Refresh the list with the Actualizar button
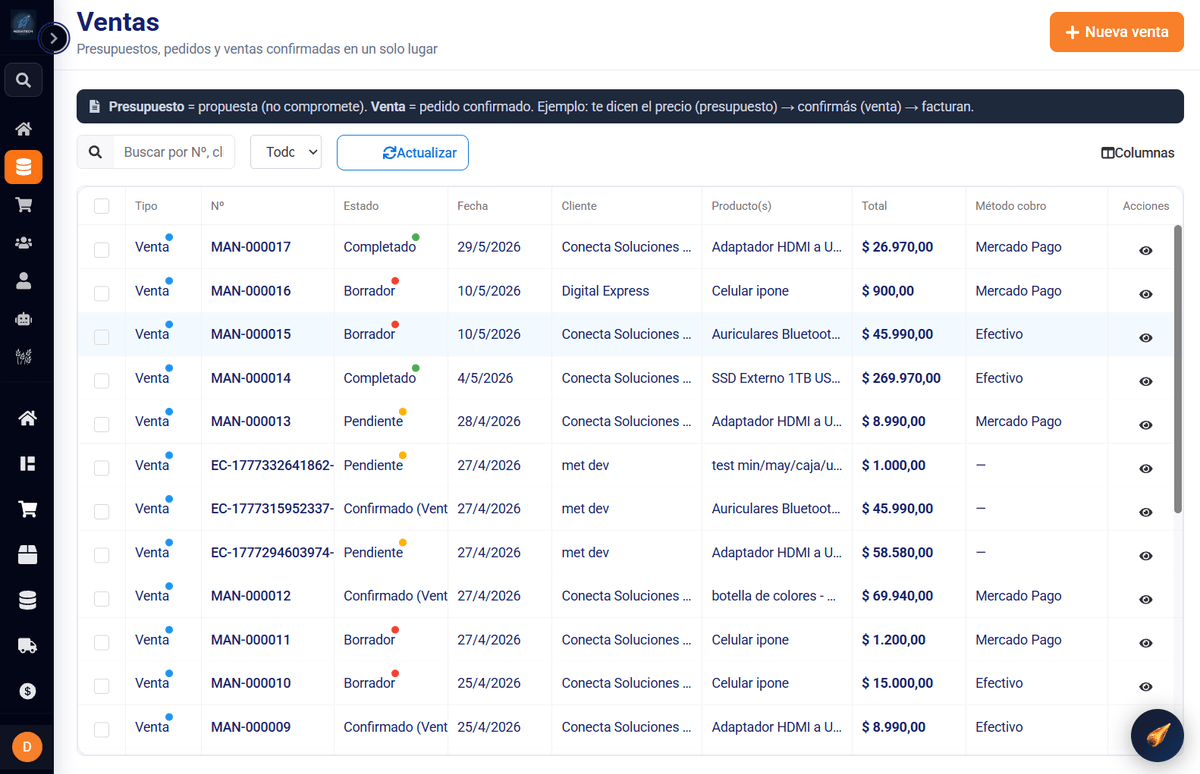The width and height of the screenshot is (1200, 774). (x=403, y=153)
